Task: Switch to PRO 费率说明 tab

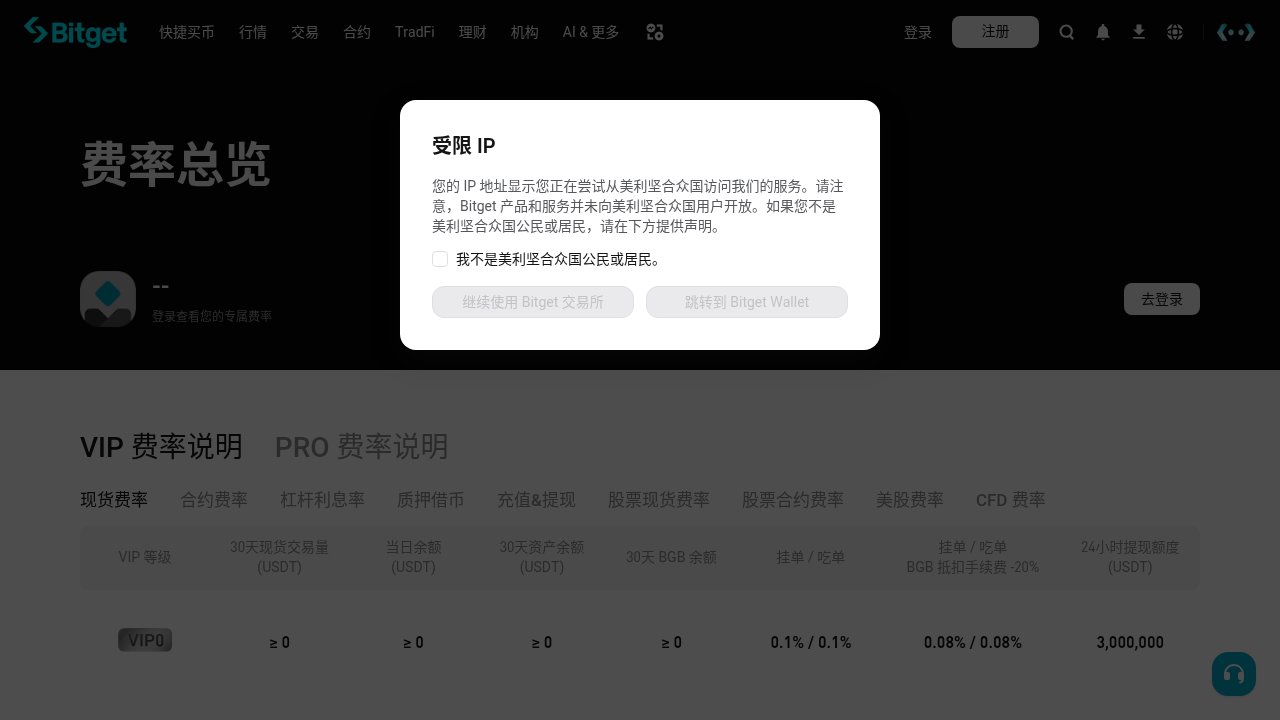Action: pos(362,446)
